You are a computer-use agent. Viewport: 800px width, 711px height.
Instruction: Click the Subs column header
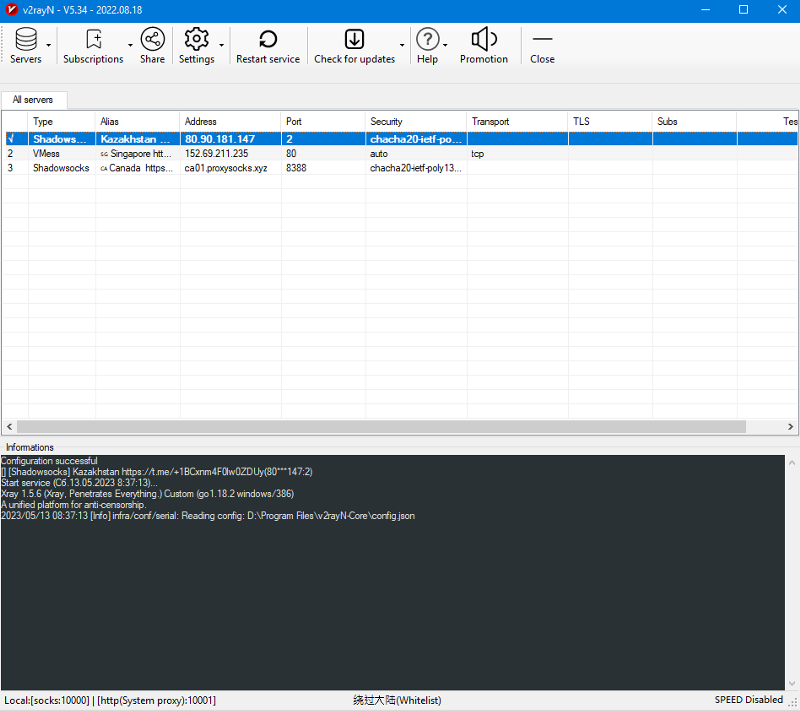pos(694,121)
